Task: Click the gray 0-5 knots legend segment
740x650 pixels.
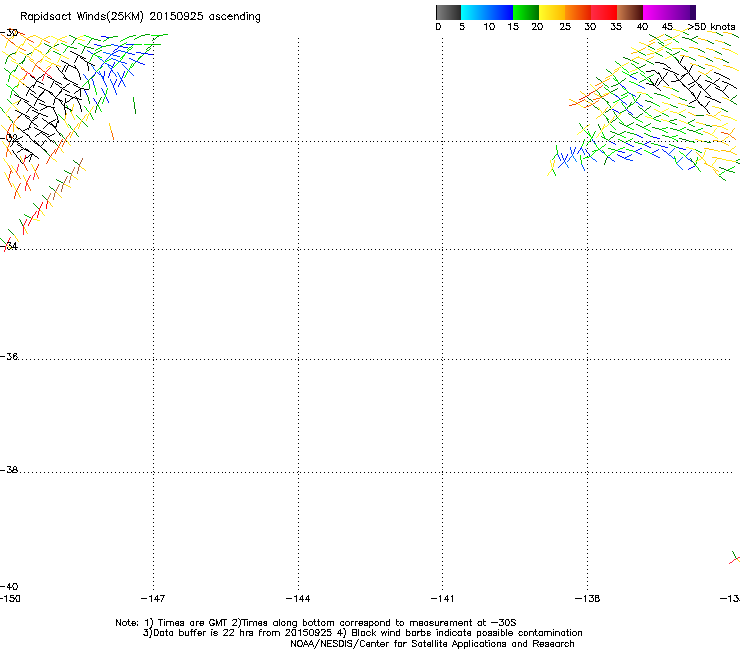Action: [448, 12]
